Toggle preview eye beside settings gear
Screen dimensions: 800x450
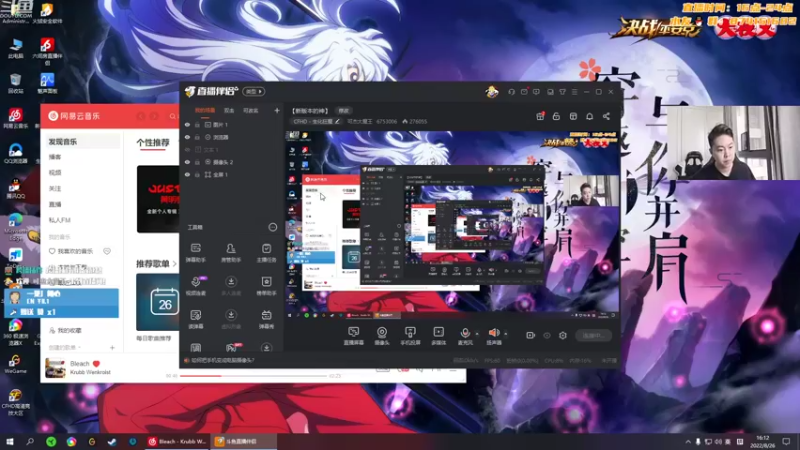(546, 335)
